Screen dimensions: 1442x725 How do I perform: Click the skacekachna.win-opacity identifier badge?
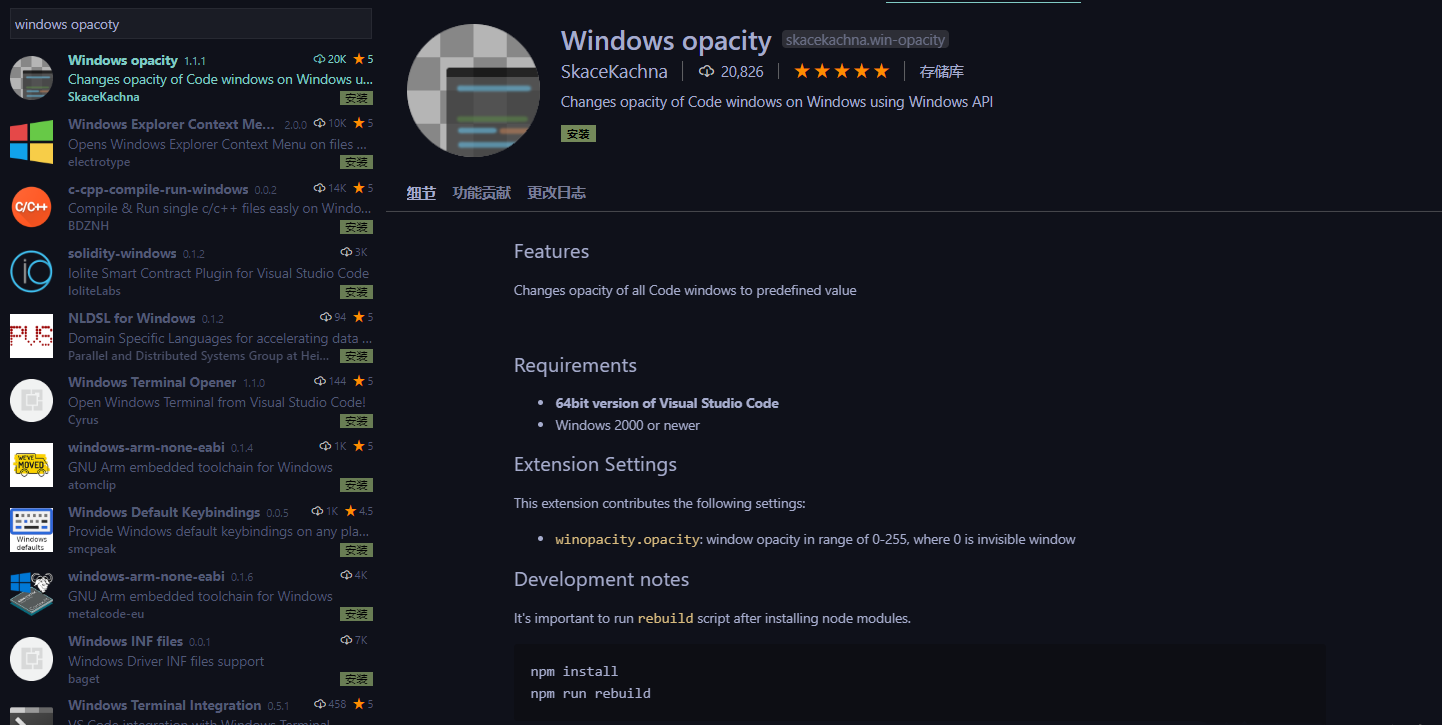point(865,40)
